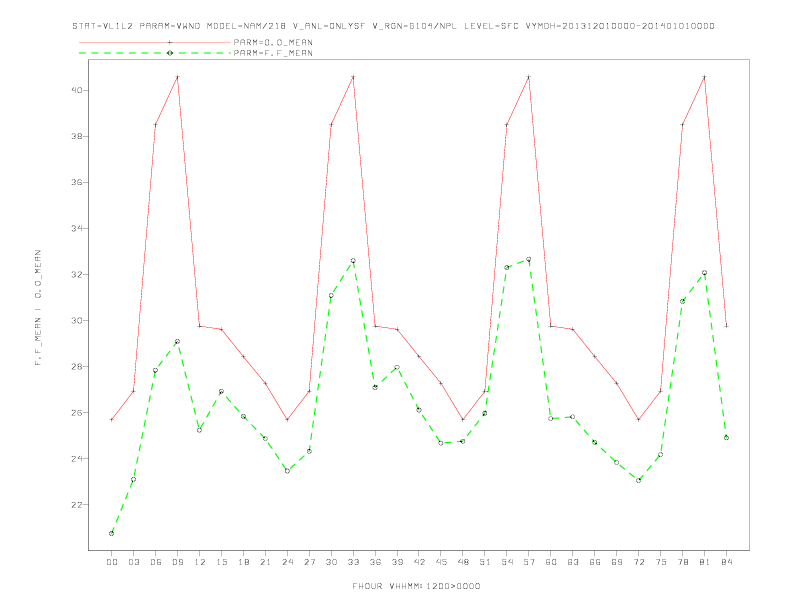Click x-axis tick label 57
Image resolution: width=792 pixels, height=612 pixels.
529,562
